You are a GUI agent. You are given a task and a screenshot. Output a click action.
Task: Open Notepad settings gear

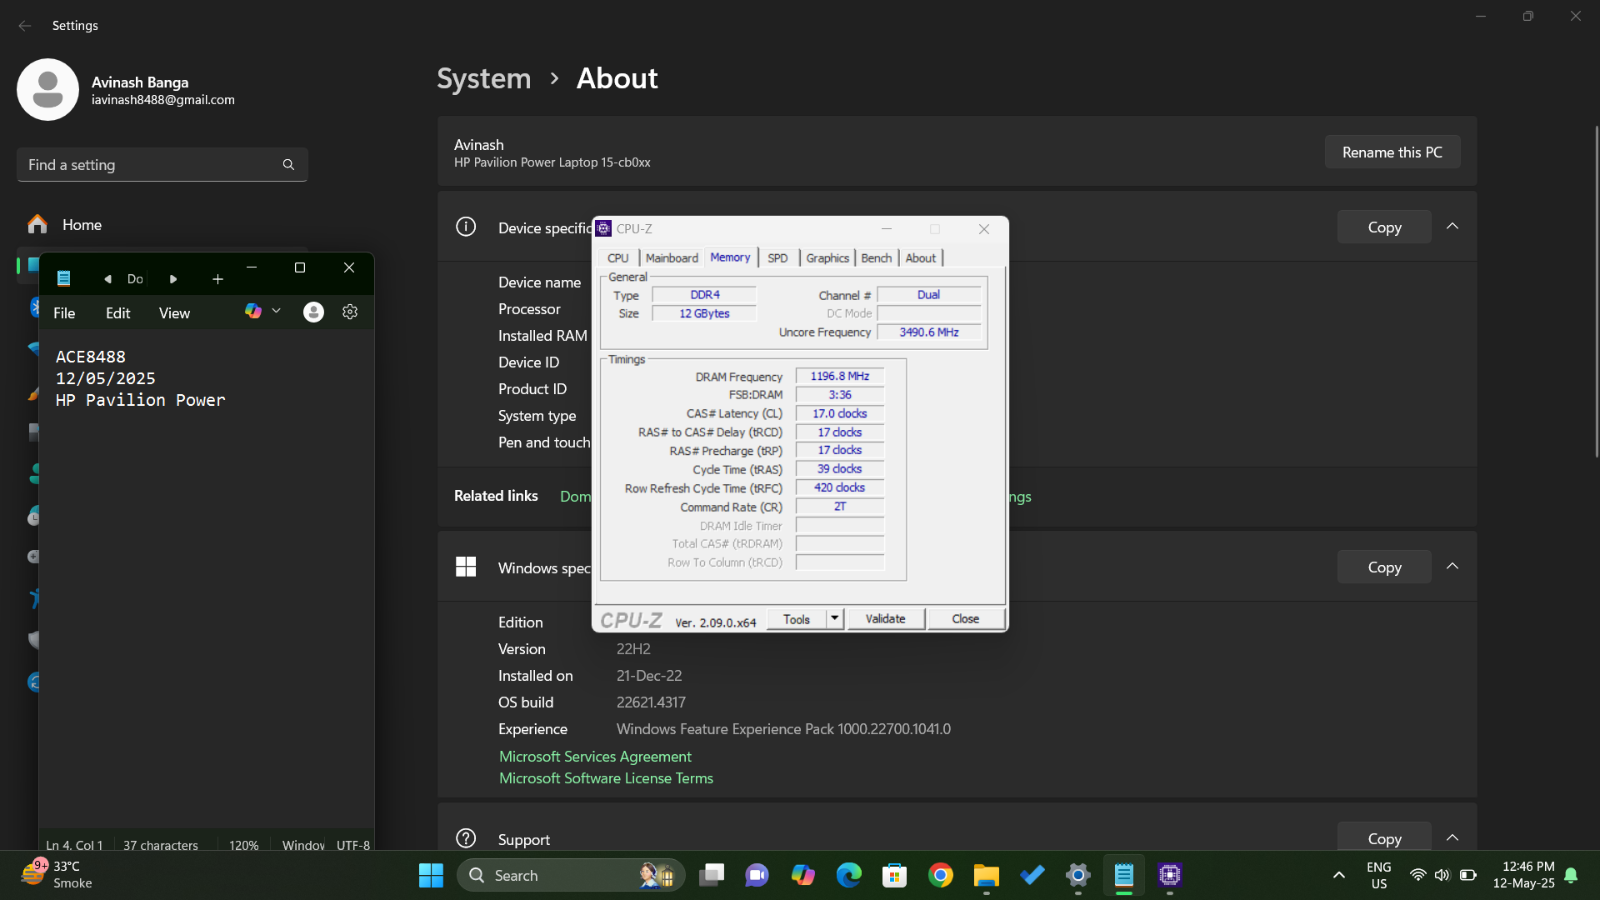pyautogui.click(x=350, y=312)
